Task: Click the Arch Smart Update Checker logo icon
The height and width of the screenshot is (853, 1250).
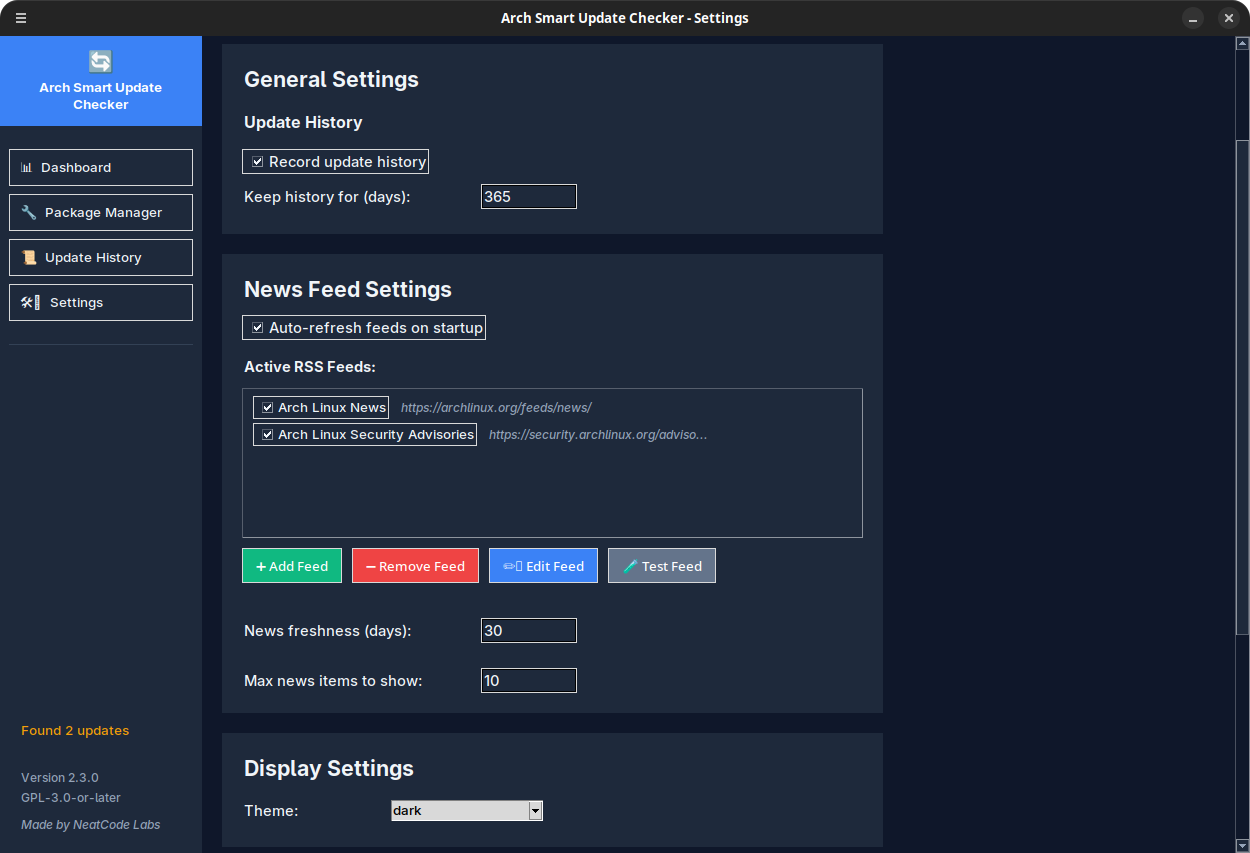Action: pos(101,62)
